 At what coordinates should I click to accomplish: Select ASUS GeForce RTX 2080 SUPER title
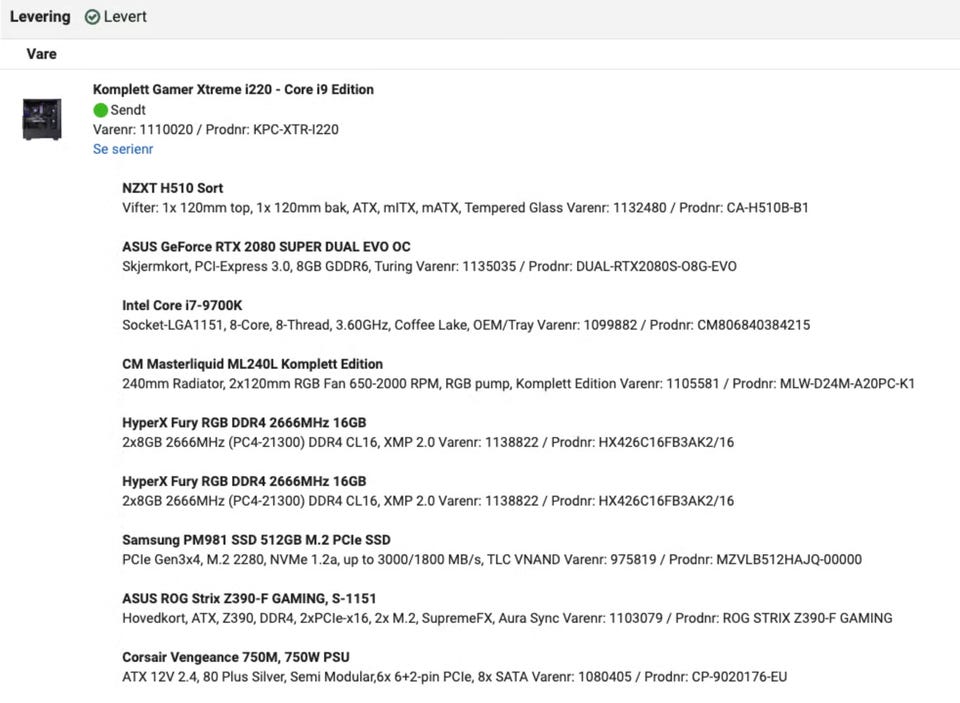(266, 247)
